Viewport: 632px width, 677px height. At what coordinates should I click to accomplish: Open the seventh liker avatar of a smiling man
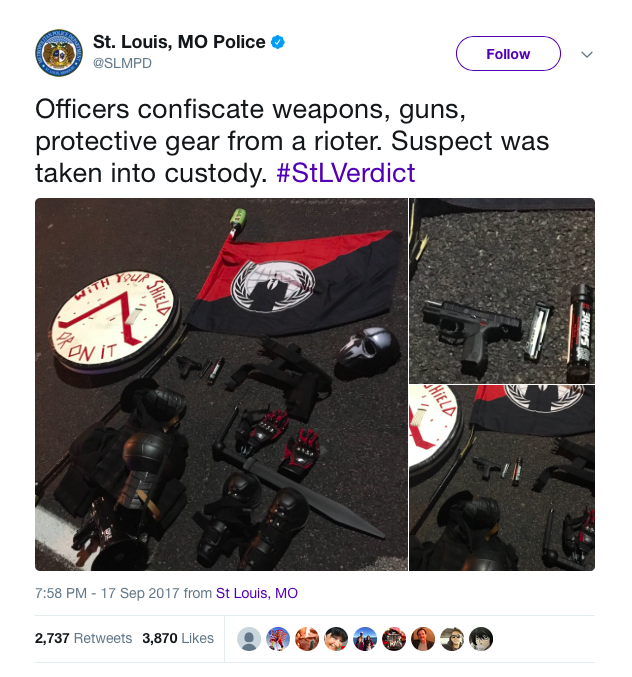coord(423,639)
